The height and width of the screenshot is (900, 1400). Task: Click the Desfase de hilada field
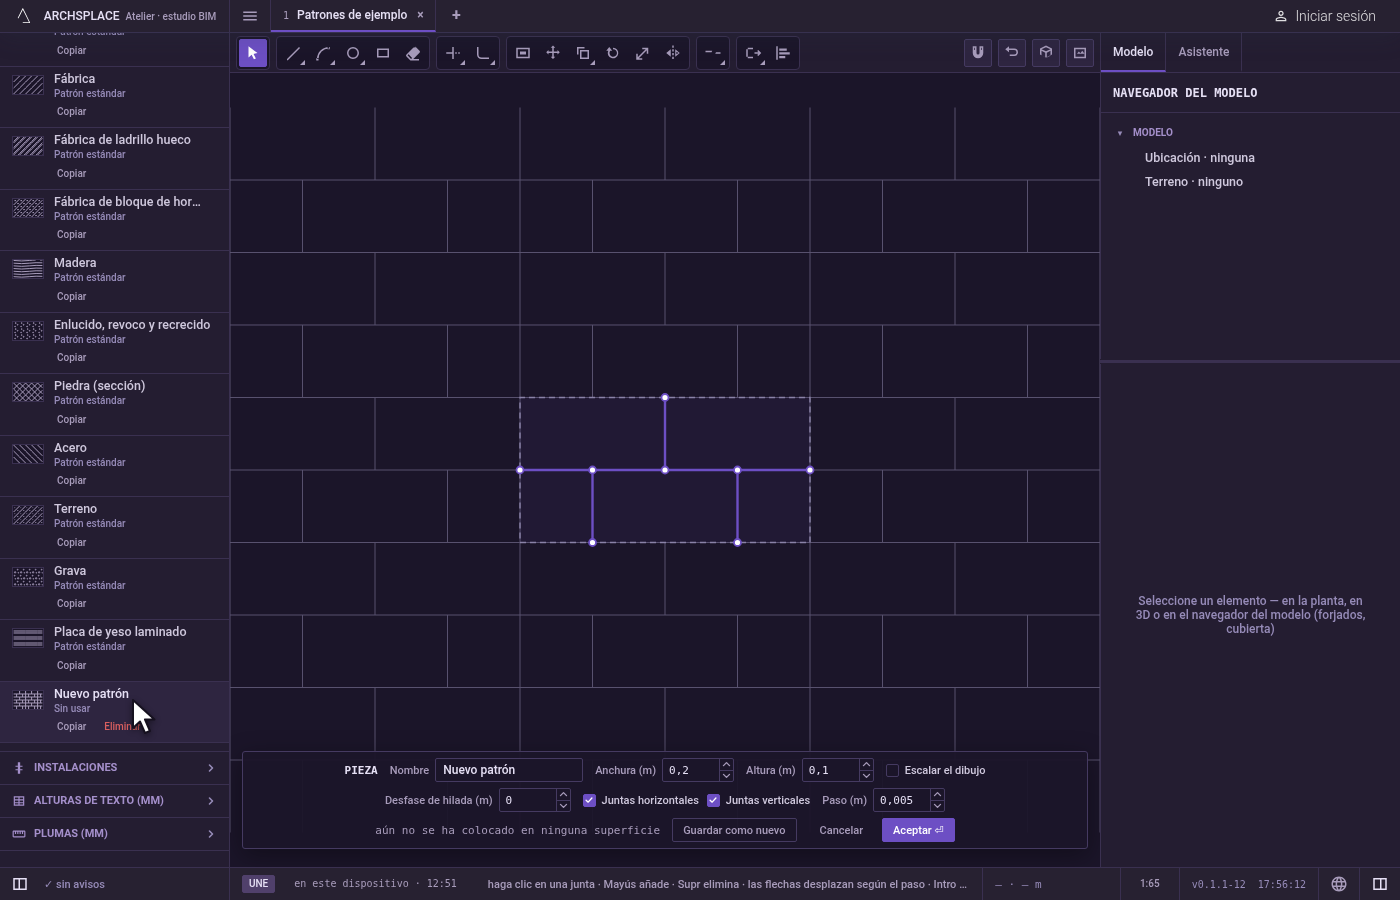(527, 800)
